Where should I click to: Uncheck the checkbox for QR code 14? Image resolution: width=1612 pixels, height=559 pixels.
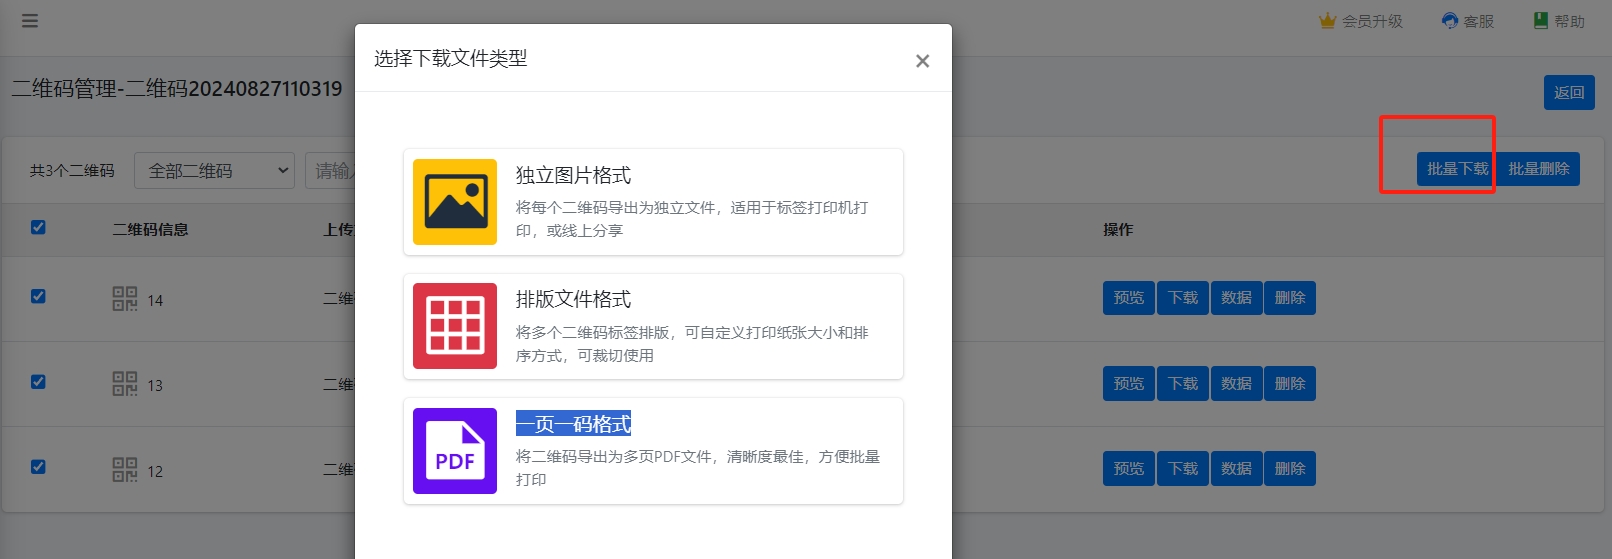coord(38,296)
